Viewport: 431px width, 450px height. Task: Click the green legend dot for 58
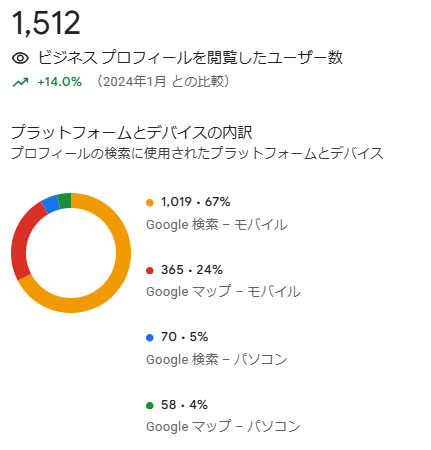150,405
